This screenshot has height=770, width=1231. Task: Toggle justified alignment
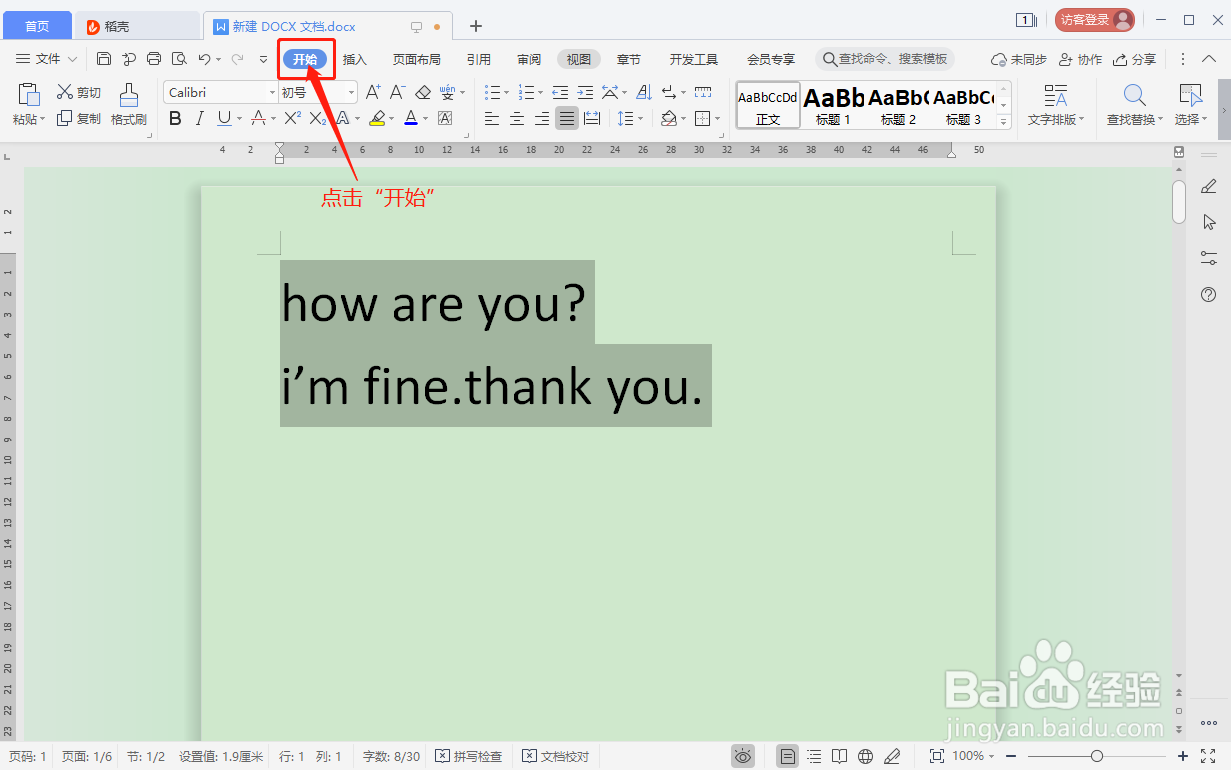(x=567, y=119)
